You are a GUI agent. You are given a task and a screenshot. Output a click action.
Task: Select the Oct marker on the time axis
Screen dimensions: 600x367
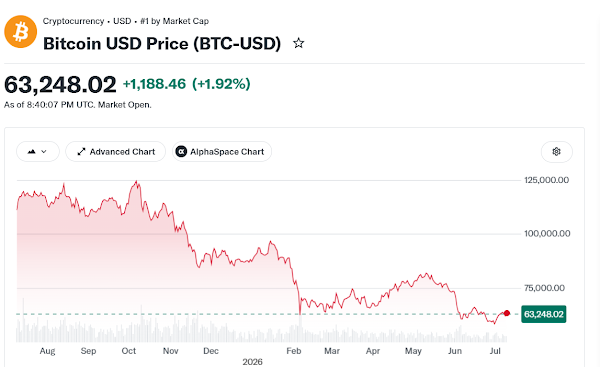[129, 351]
